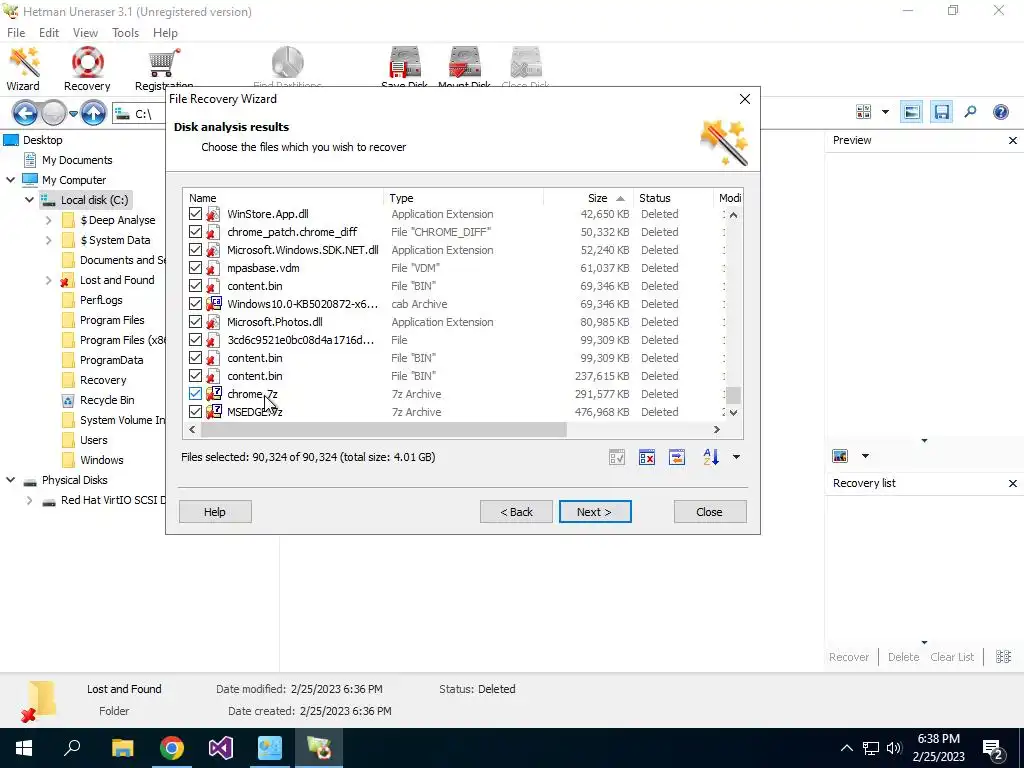1024x768 pixels.
Task: Open the Help menu
Action: (x=165, y=33)
